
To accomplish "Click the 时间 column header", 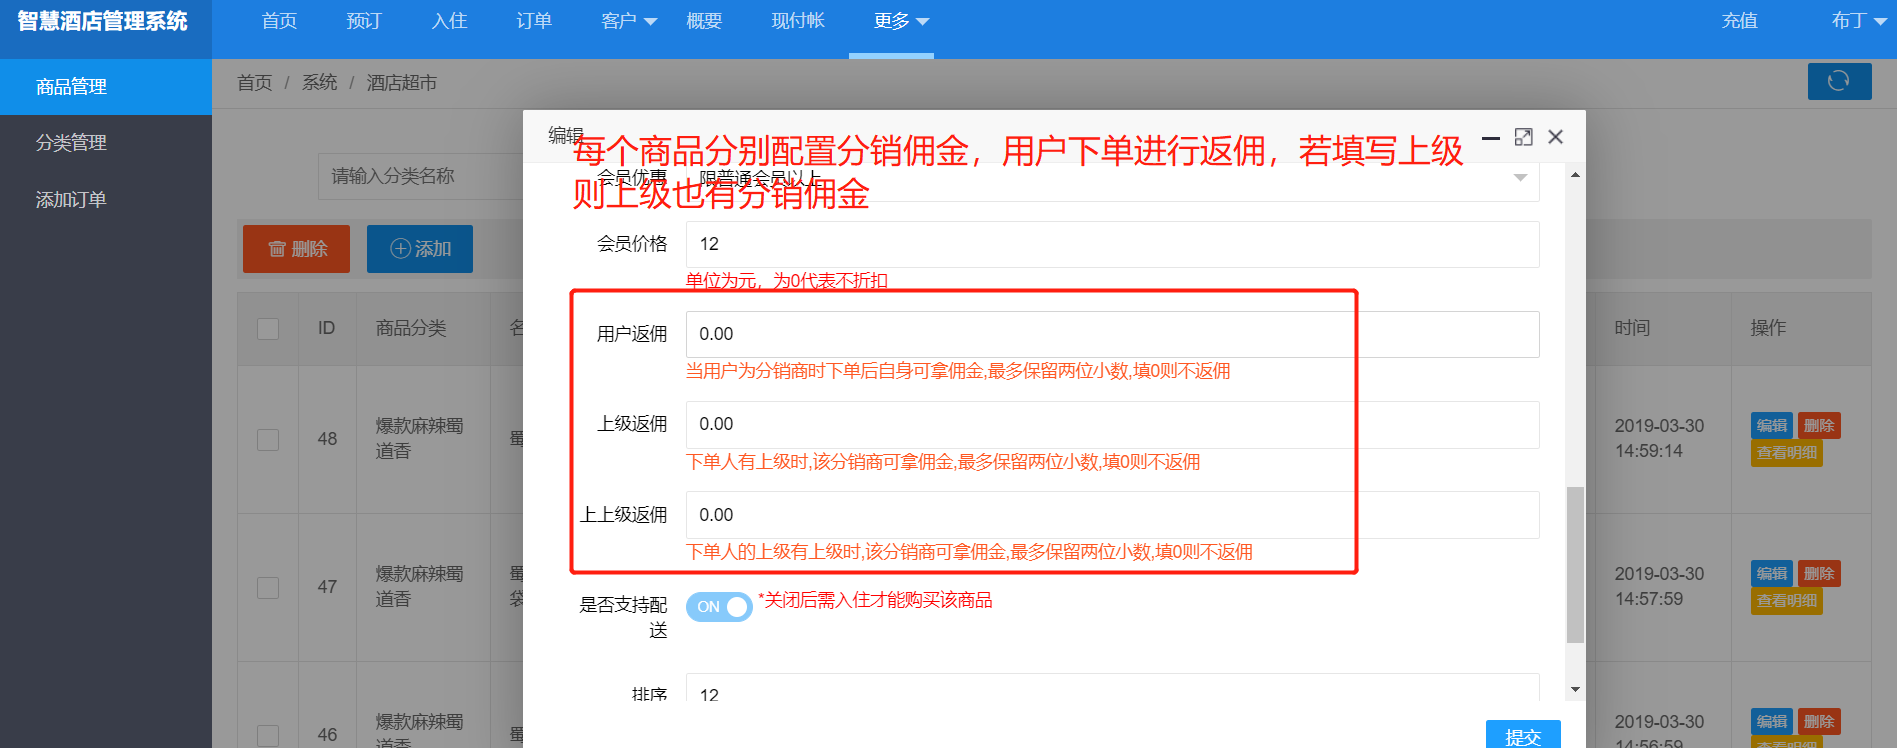I will (x=1632, y=328).
